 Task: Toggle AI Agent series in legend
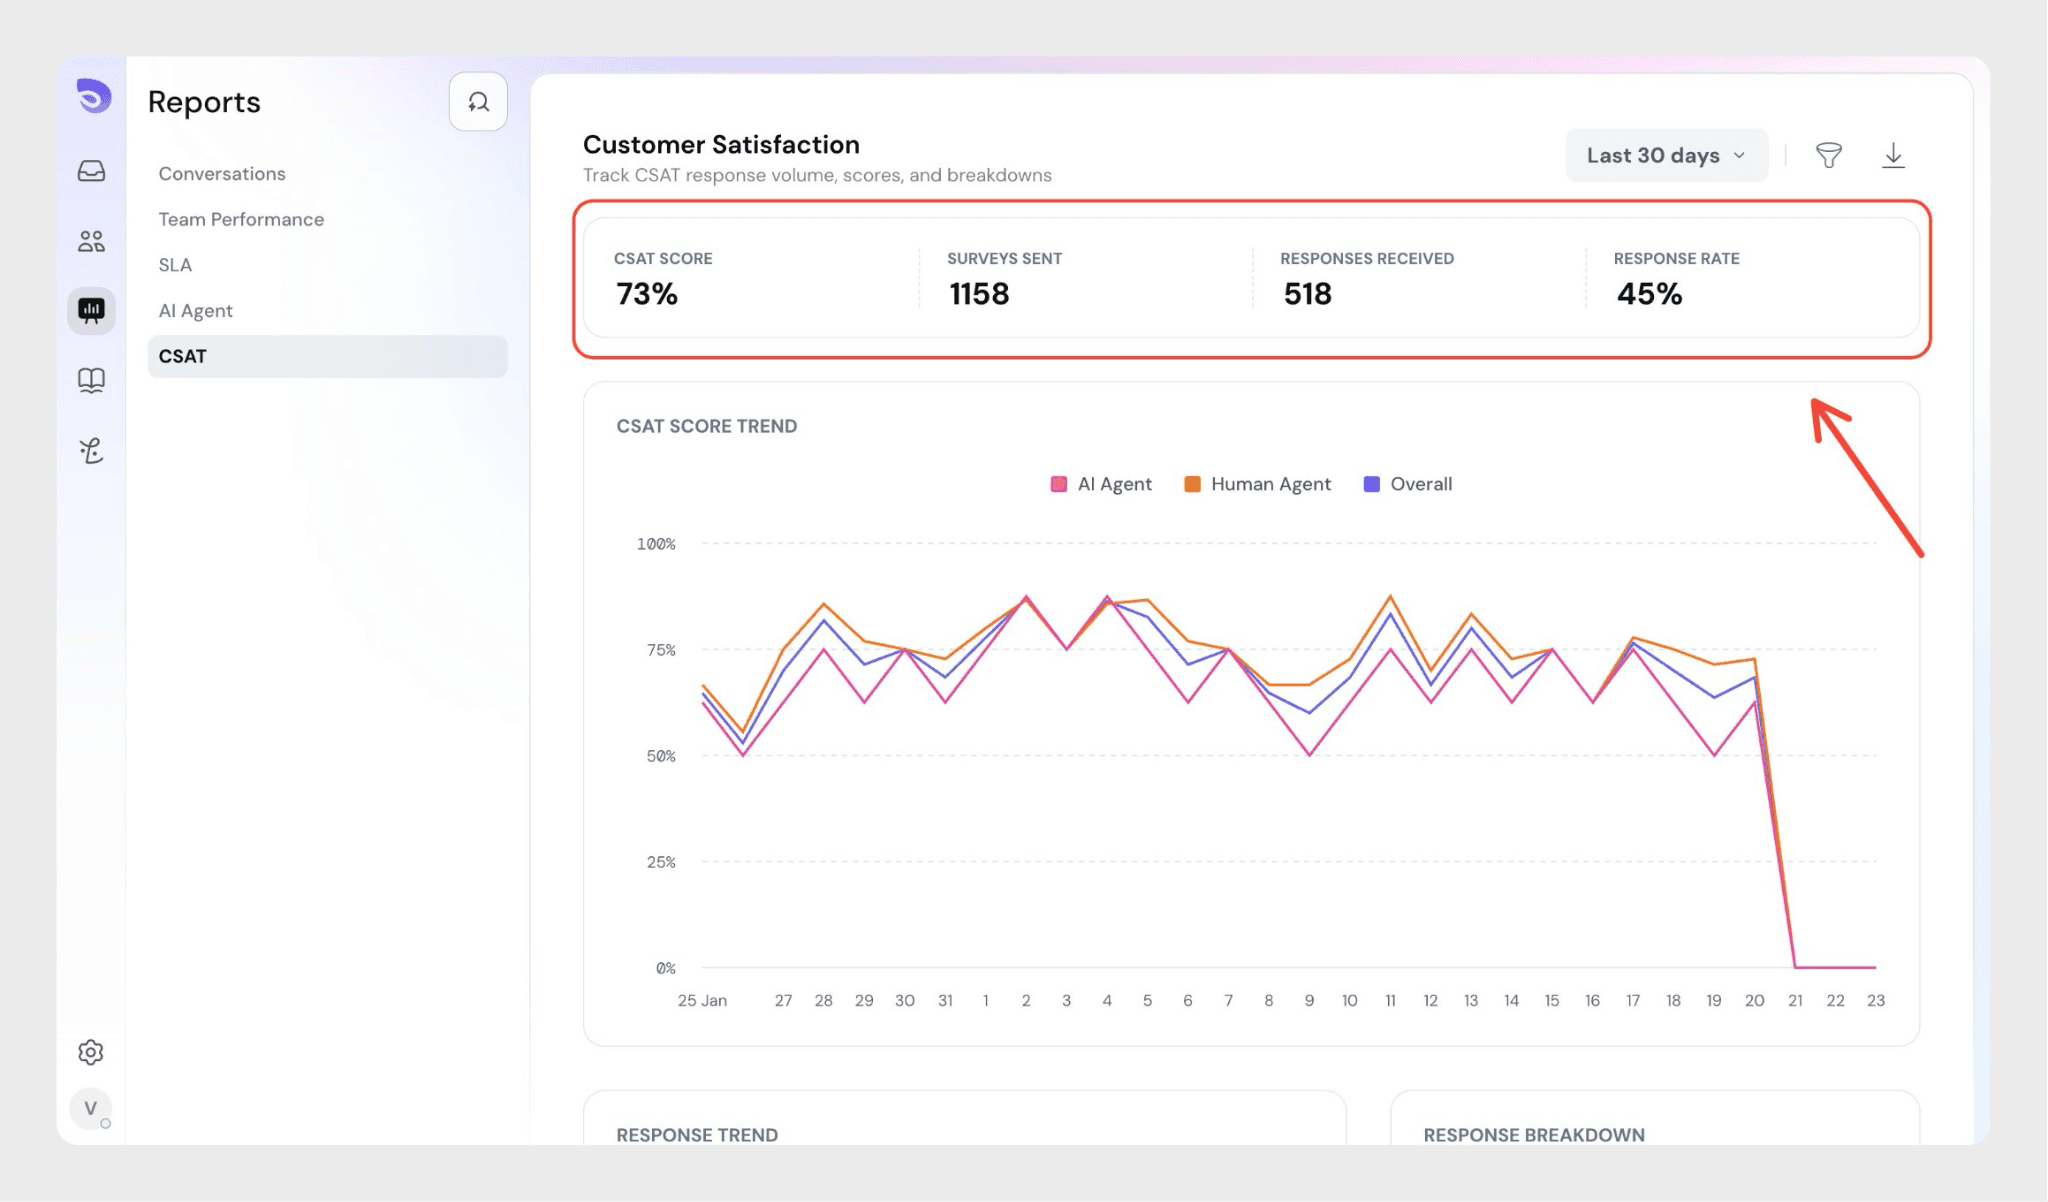(x=1101, y=484)
